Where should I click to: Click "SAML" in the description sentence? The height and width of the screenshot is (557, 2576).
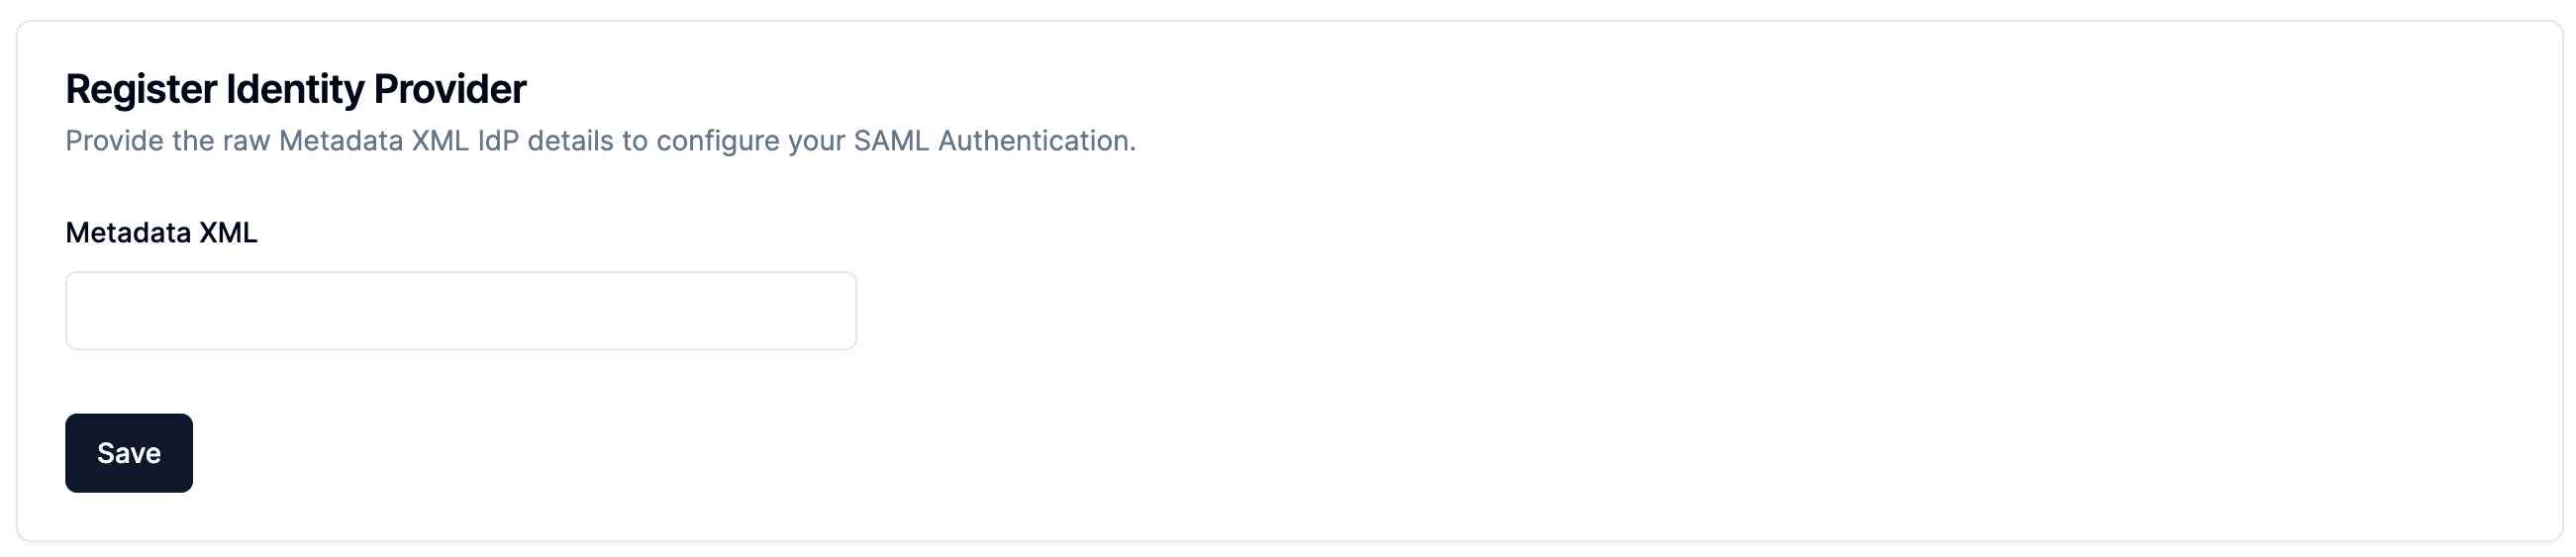[x=890, y=141]
